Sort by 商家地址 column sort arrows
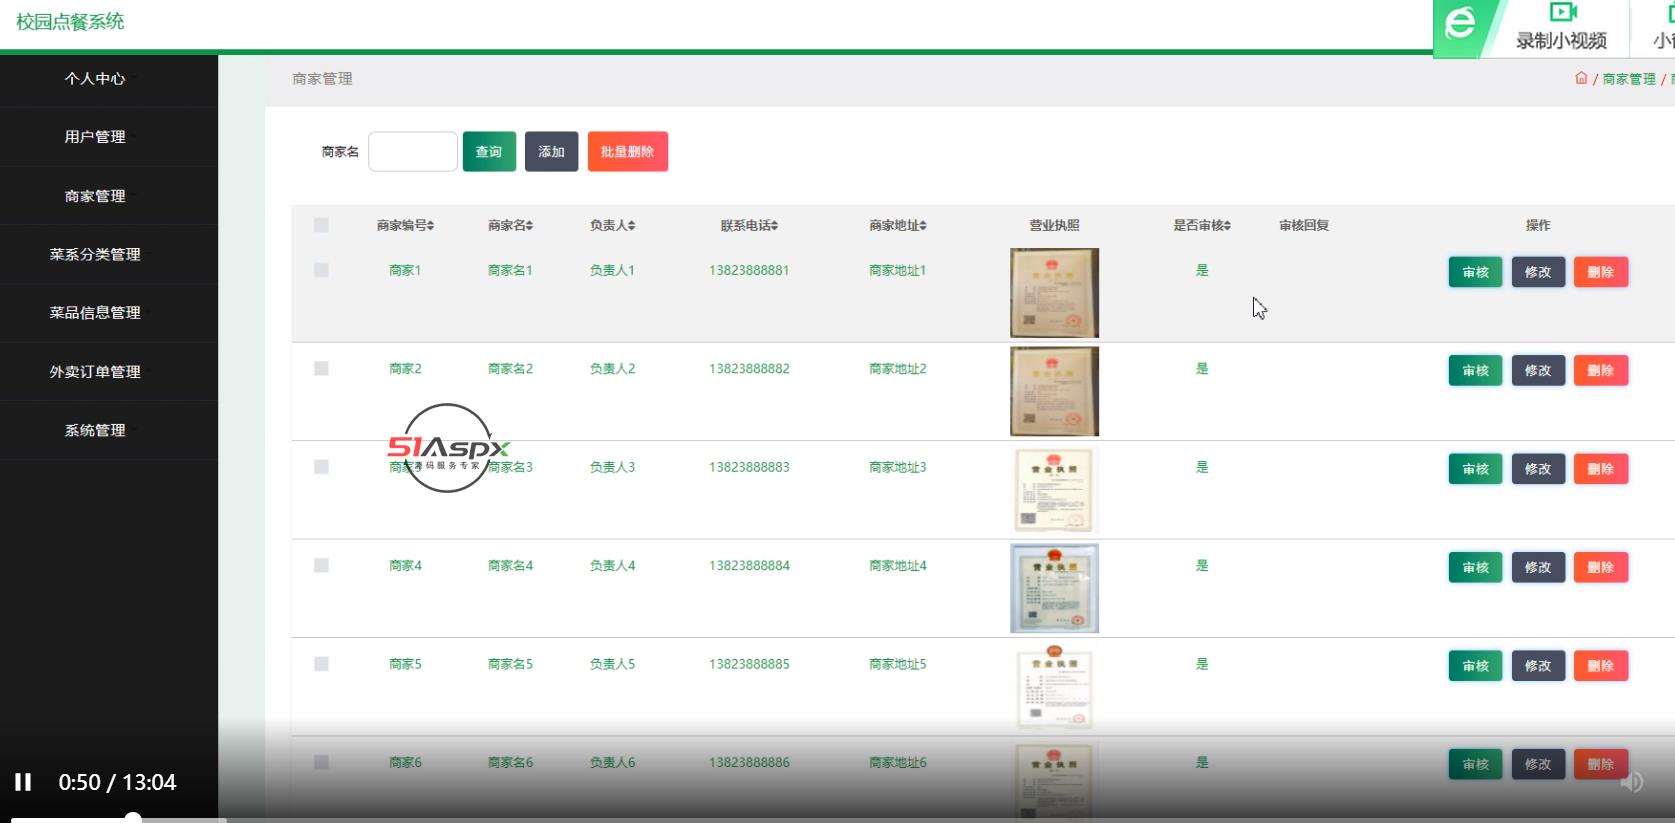 [x=923, y=226]
